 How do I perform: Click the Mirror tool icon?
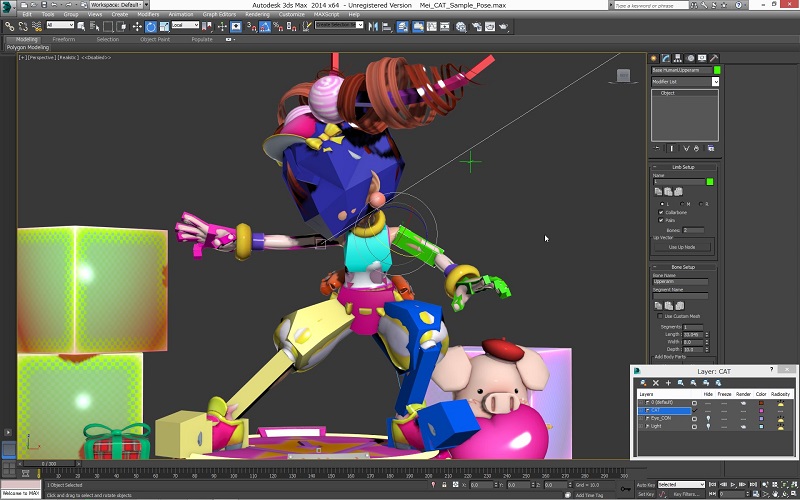tap(373, 27)
